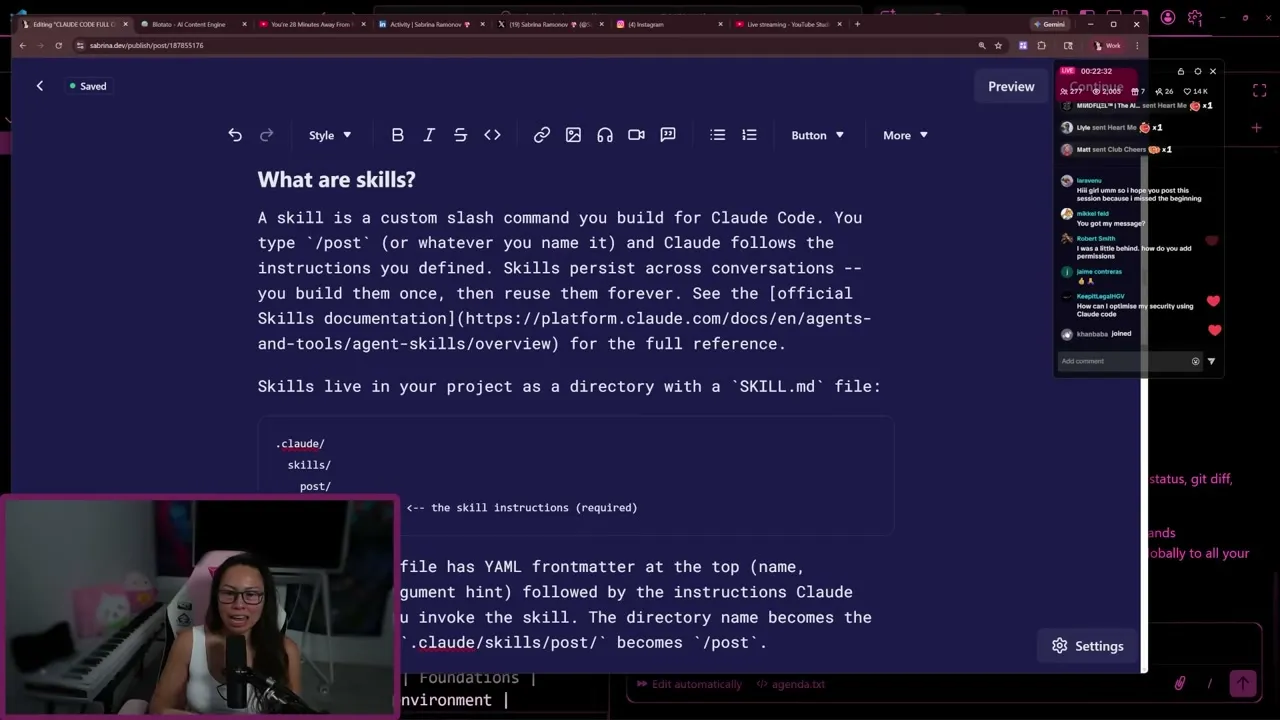1280x720 pixels.
Task: Click the focus frame icon in background window
Action: 1259,91
